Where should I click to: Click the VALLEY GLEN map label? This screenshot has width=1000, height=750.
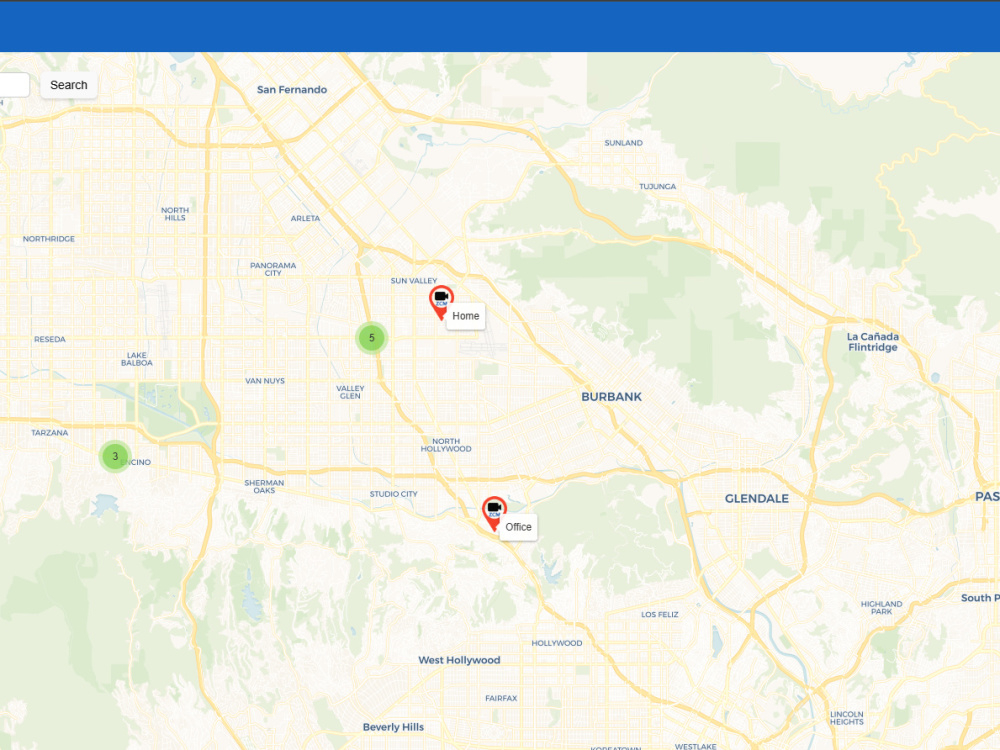[350, 392]
